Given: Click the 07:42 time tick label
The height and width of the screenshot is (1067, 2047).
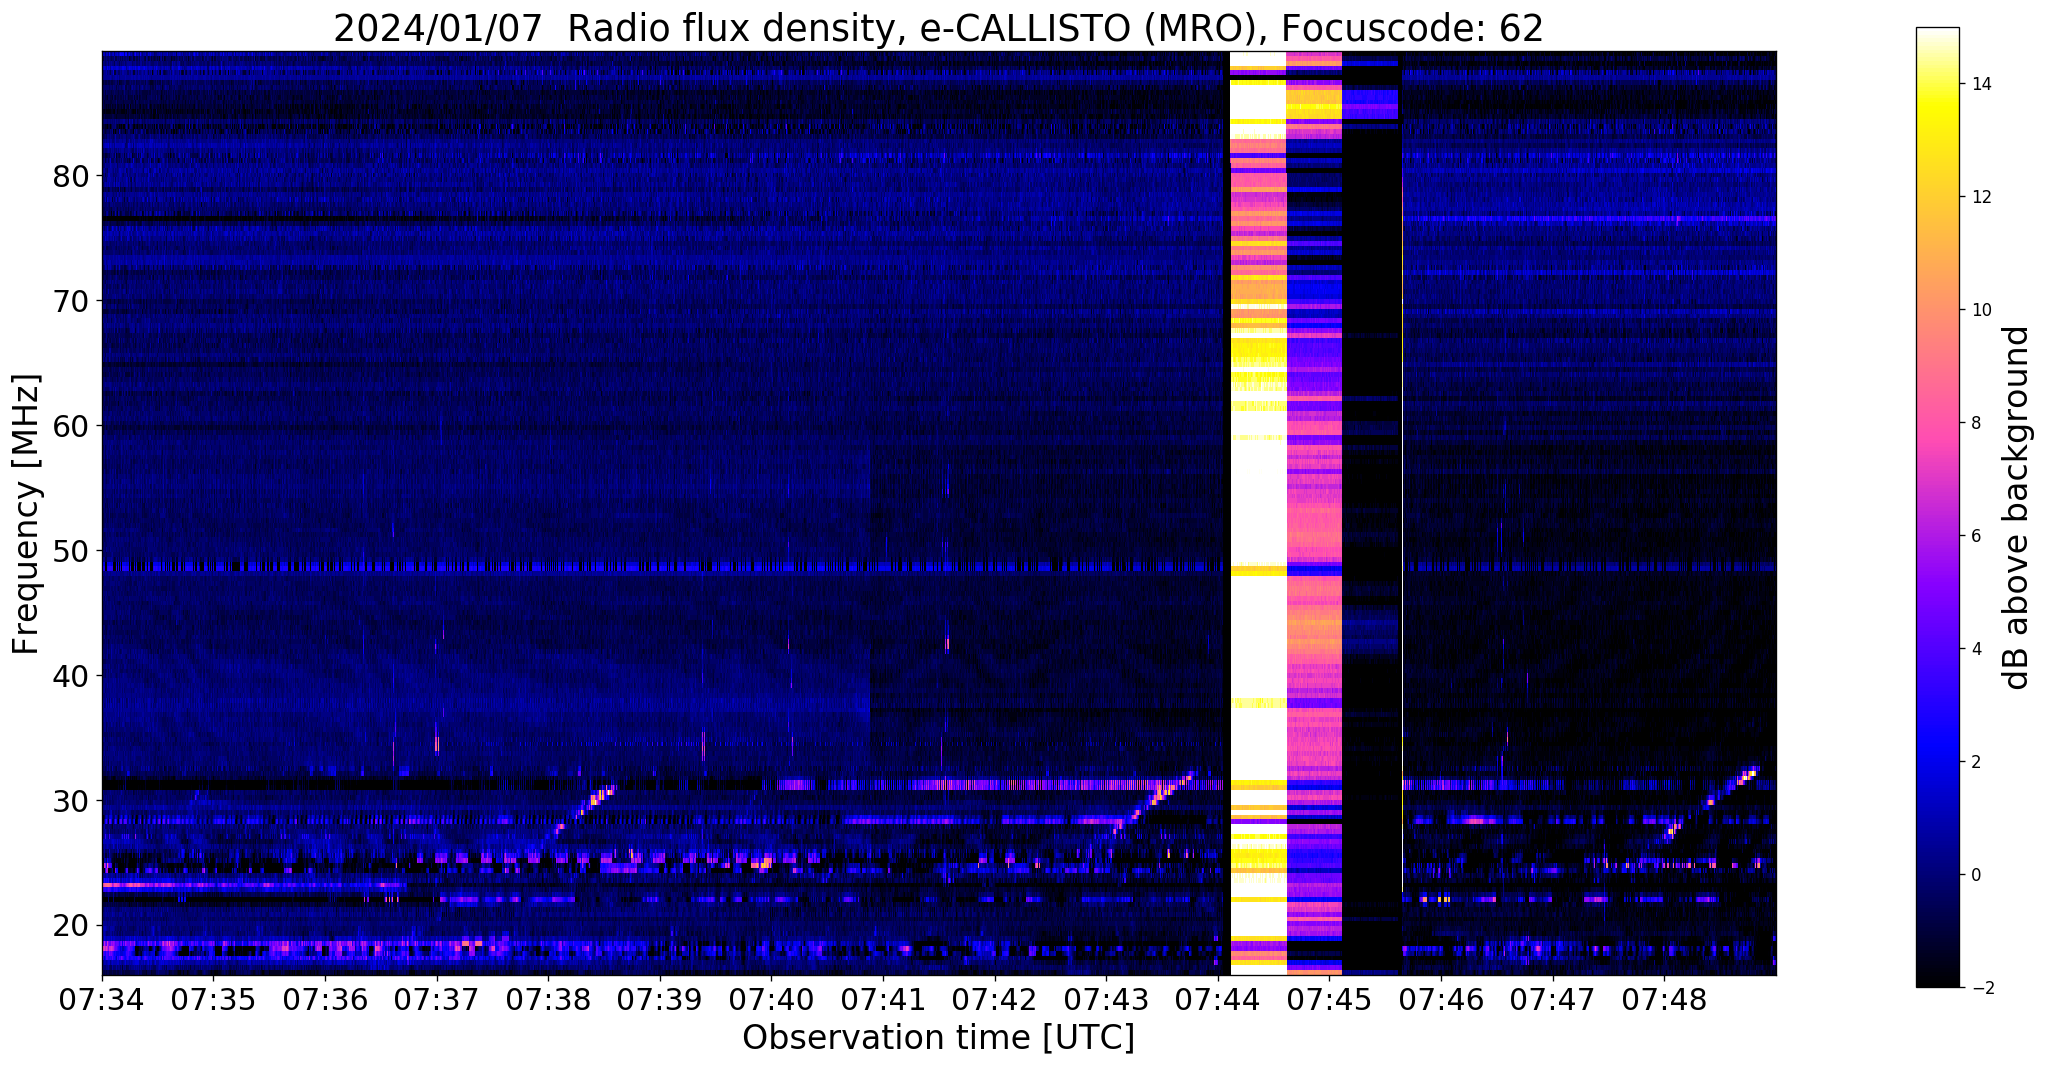Looking at the screenshot, I should 995,998.
